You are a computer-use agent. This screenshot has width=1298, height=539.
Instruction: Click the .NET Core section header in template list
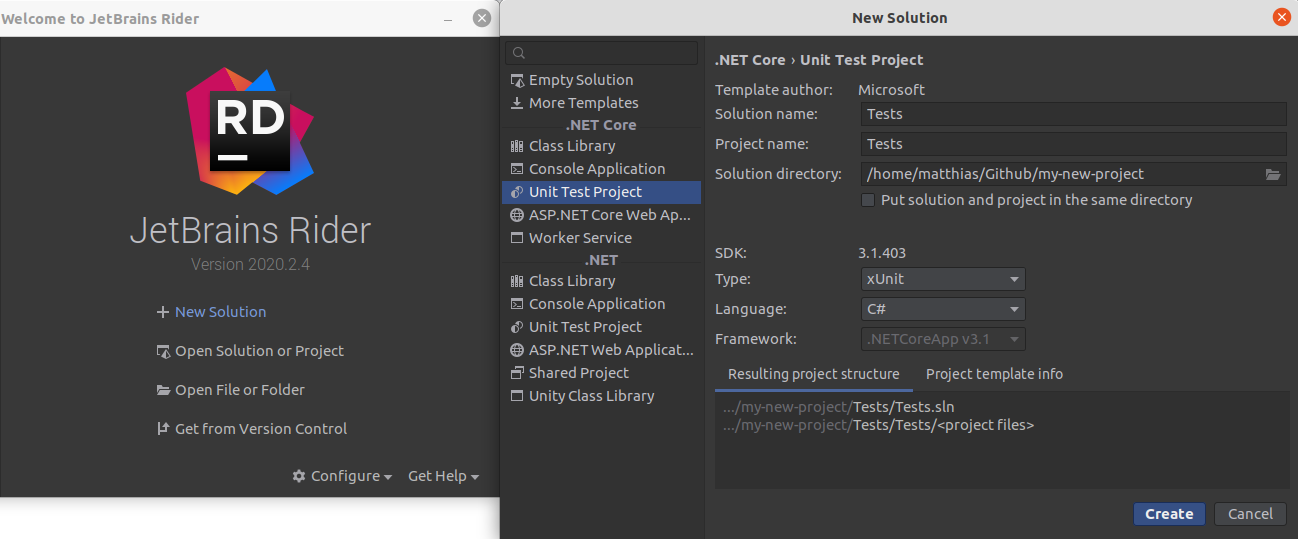tap(601, 125)
